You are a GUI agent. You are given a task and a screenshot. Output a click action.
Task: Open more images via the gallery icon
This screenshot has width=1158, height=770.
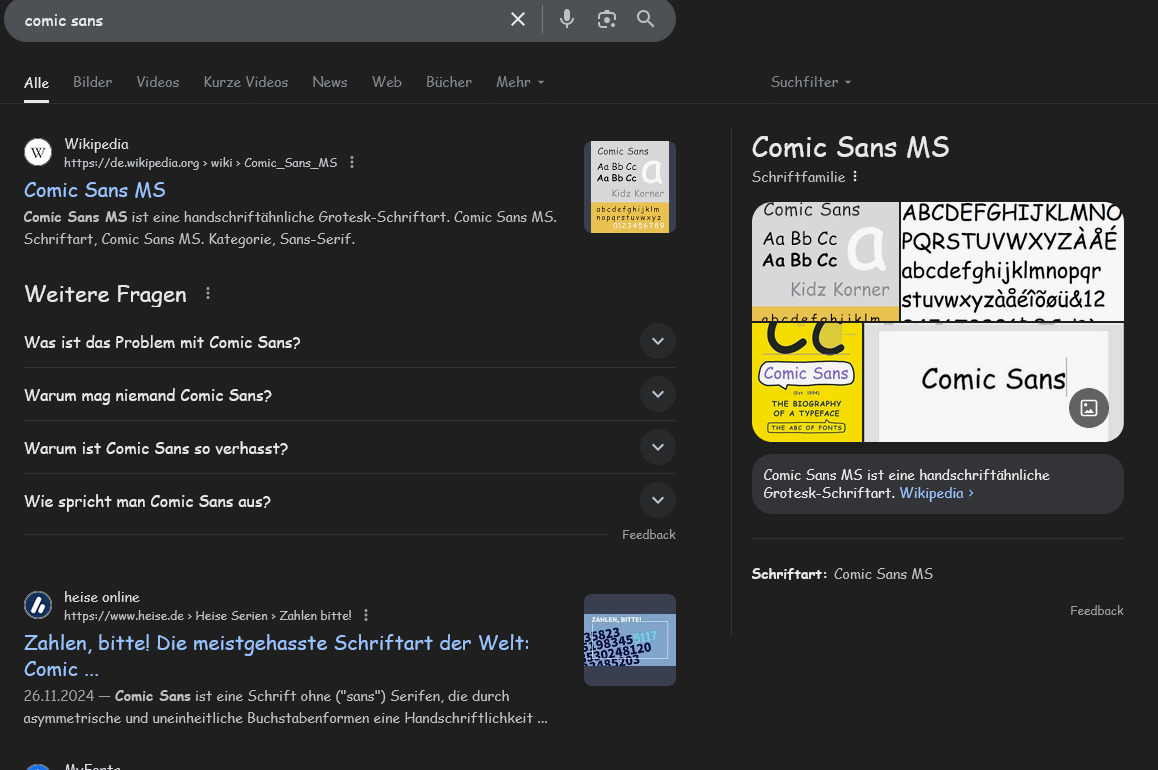1089,408
